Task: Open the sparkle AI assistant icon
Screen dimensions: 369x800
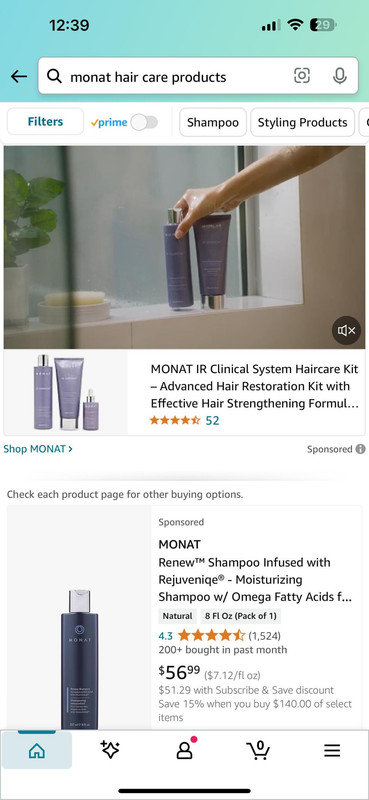Action: point(110,750)
